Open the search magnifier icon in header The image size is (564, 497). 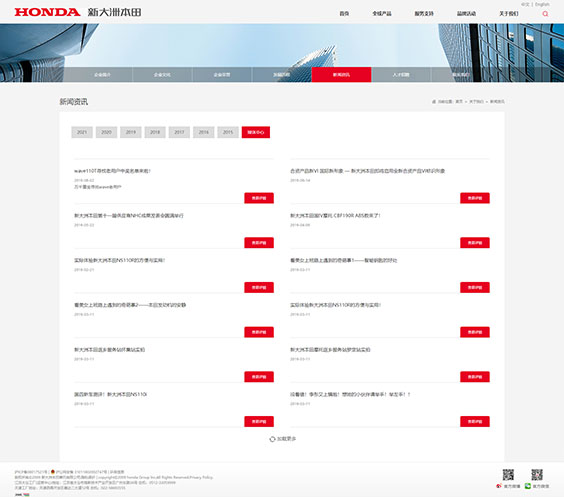545,14
